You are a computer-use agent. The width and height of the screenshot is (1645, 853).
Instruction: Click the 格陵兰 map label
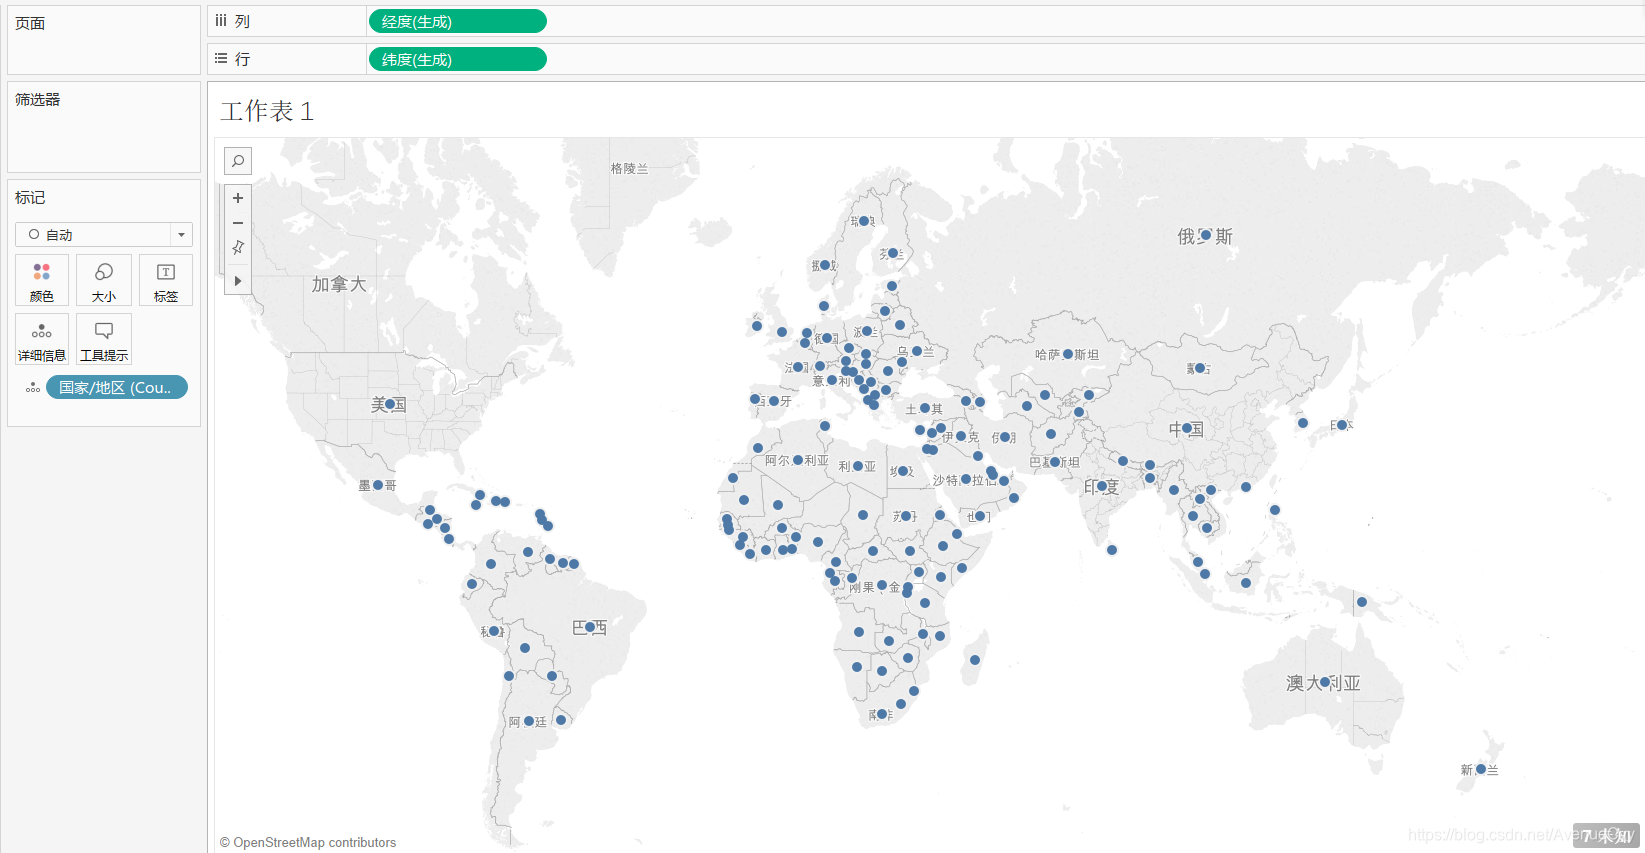pyautogui.click(x=630, y=169)
